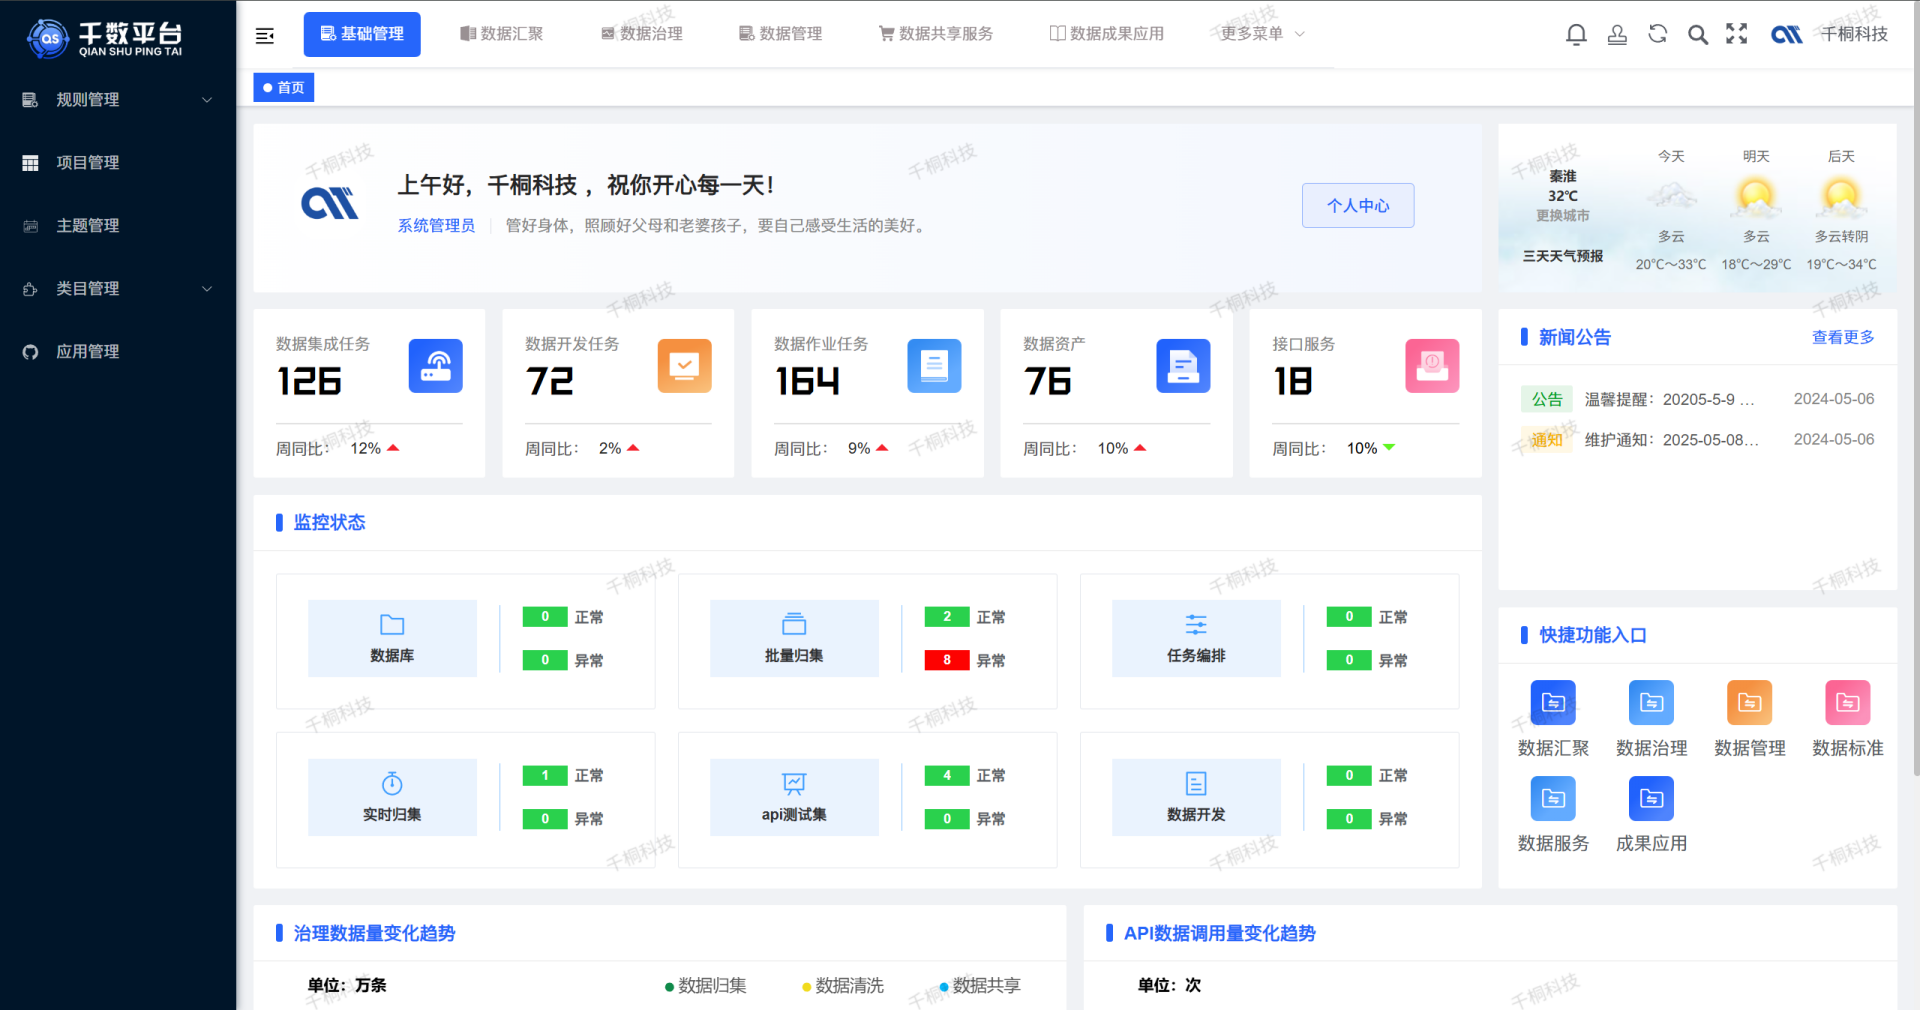The height and width of the screenshot is (1010, 1920).
Task: Toggle the 数据共享 chart legend
Action: [980, 986]
